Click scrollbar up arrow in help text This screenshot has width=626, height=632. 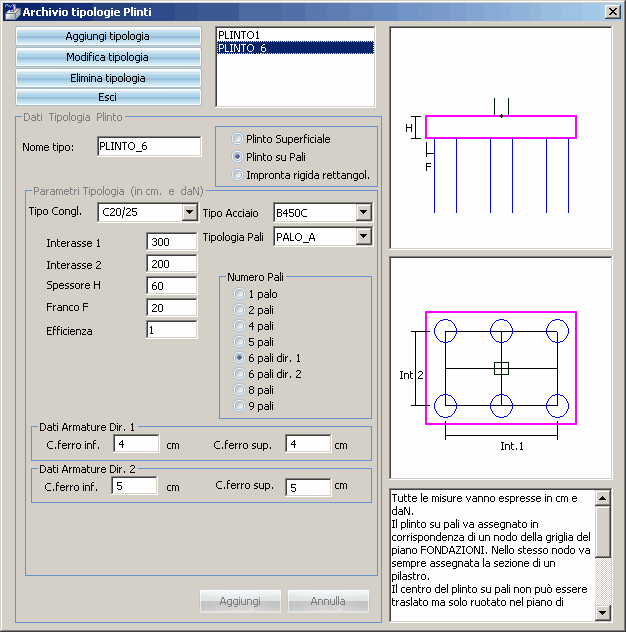pos(603,498)
